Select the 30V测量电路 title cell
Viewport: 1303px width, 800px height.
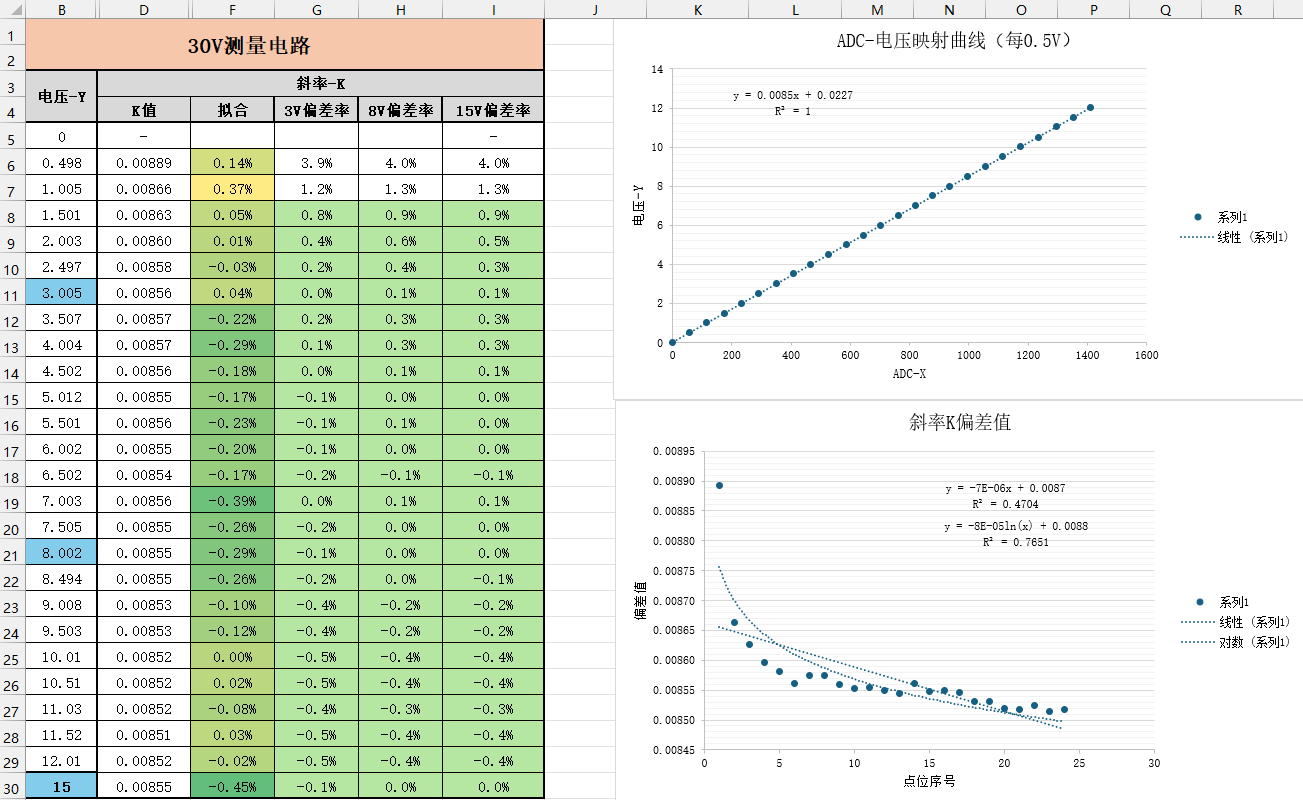click(284, 45)
